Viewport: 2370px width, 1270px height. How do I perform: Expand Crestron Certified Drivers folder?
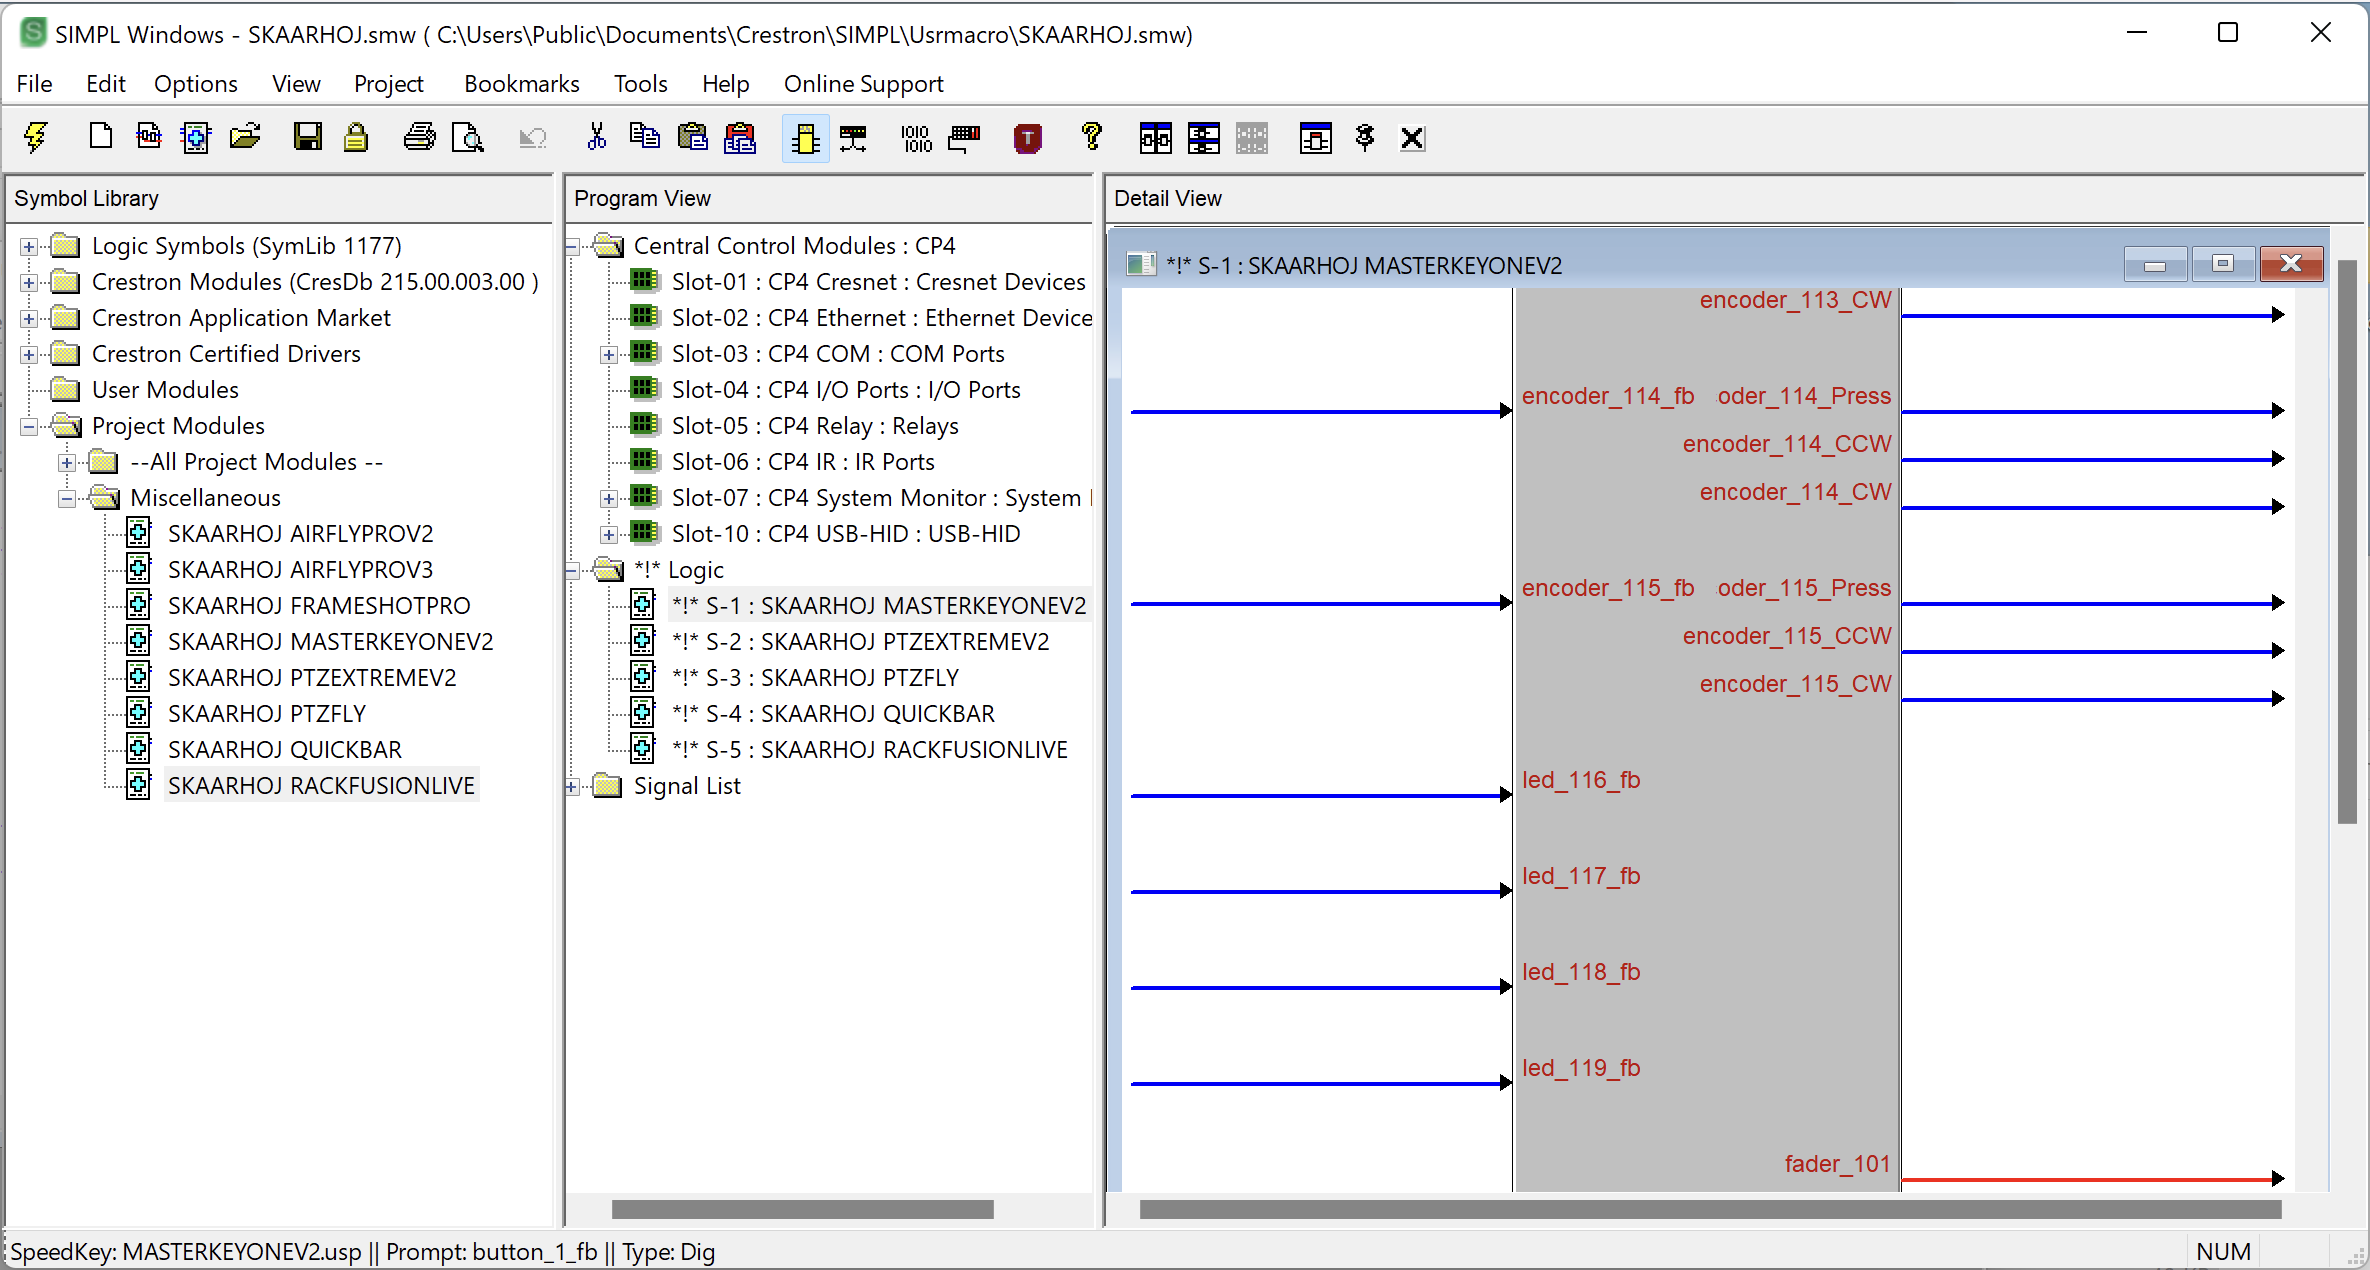click(x=29, y=354)
